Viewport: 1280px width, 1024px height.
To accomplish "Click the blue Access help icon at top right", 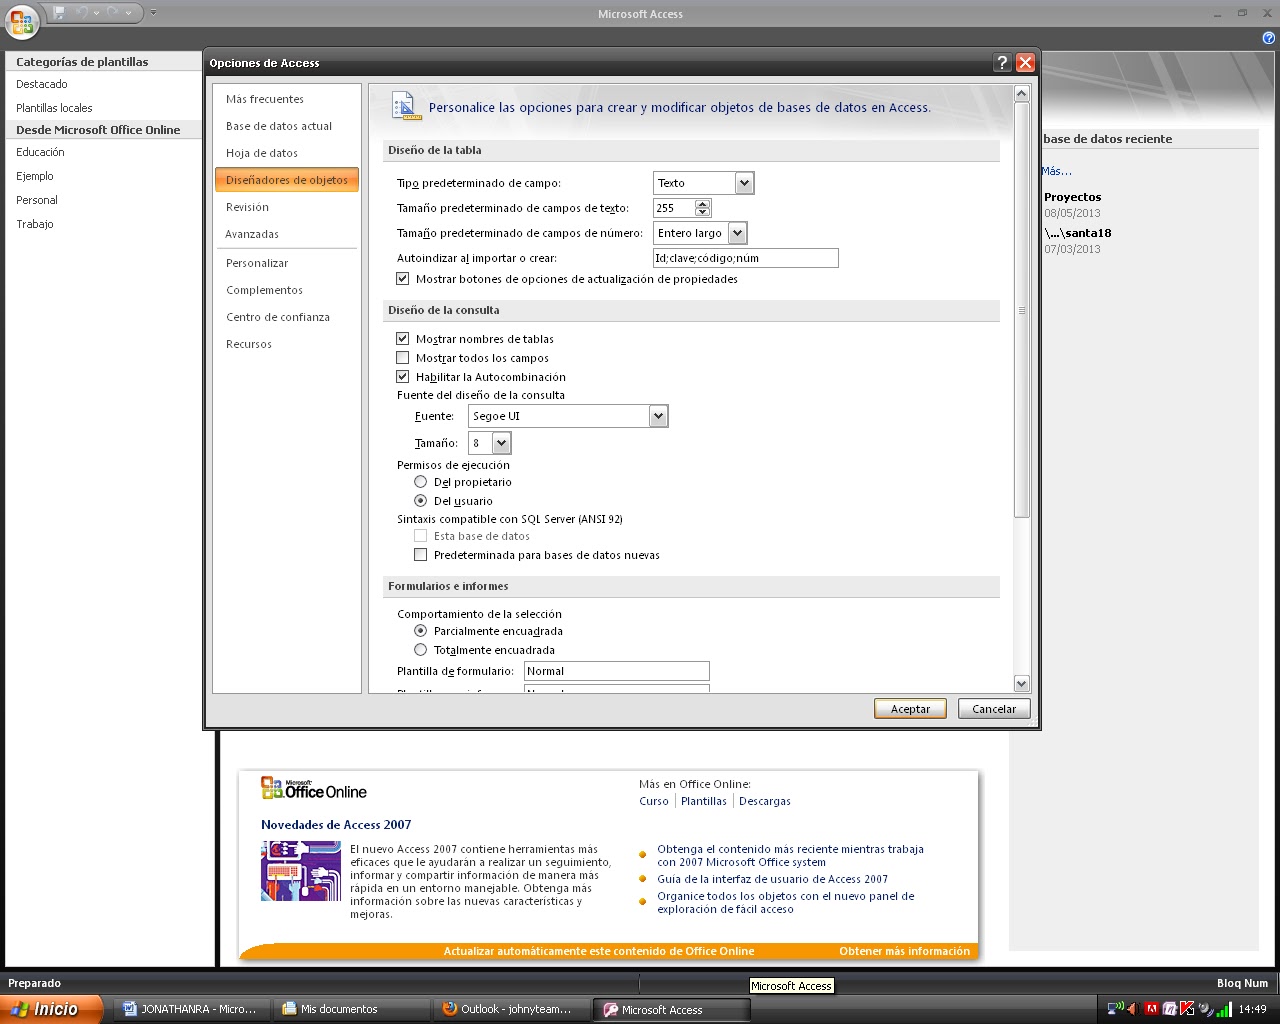I will point(1269,38).
